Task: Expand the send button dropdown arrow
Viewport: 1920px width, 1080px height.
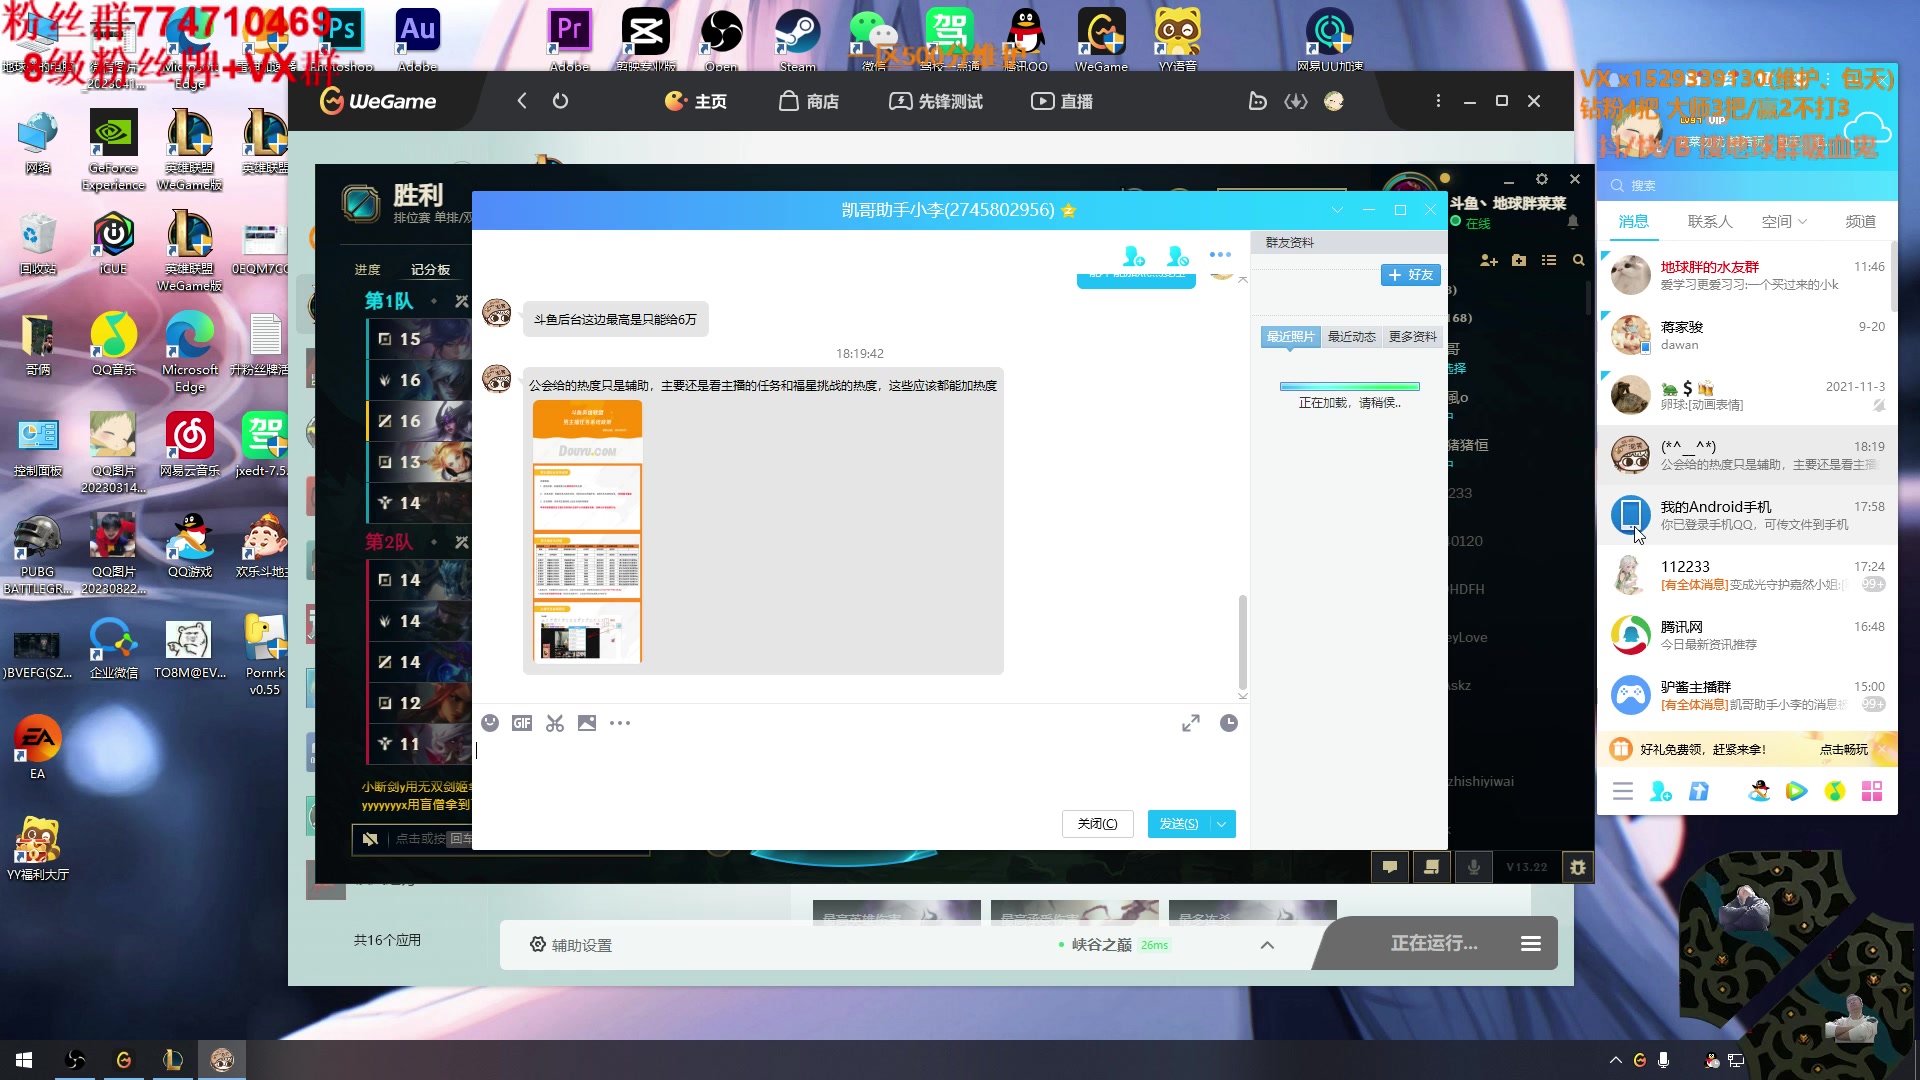Action: pyautogui.click(x=1222, y=824)
